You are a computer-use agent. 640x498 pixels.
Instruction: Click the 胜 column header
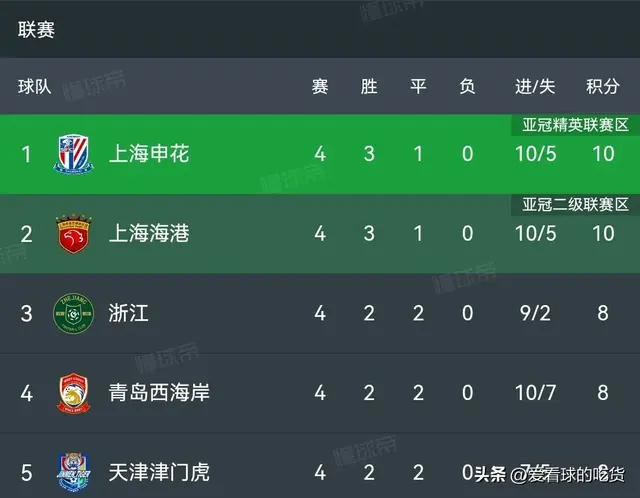[369, 87]
